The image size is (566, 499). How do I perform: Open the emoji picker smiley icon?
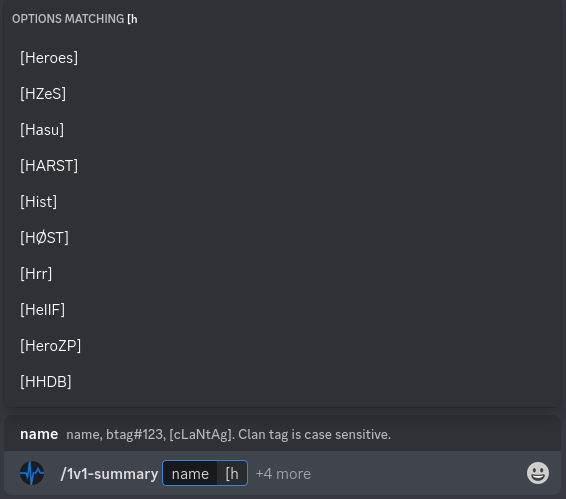coord(537,473)
